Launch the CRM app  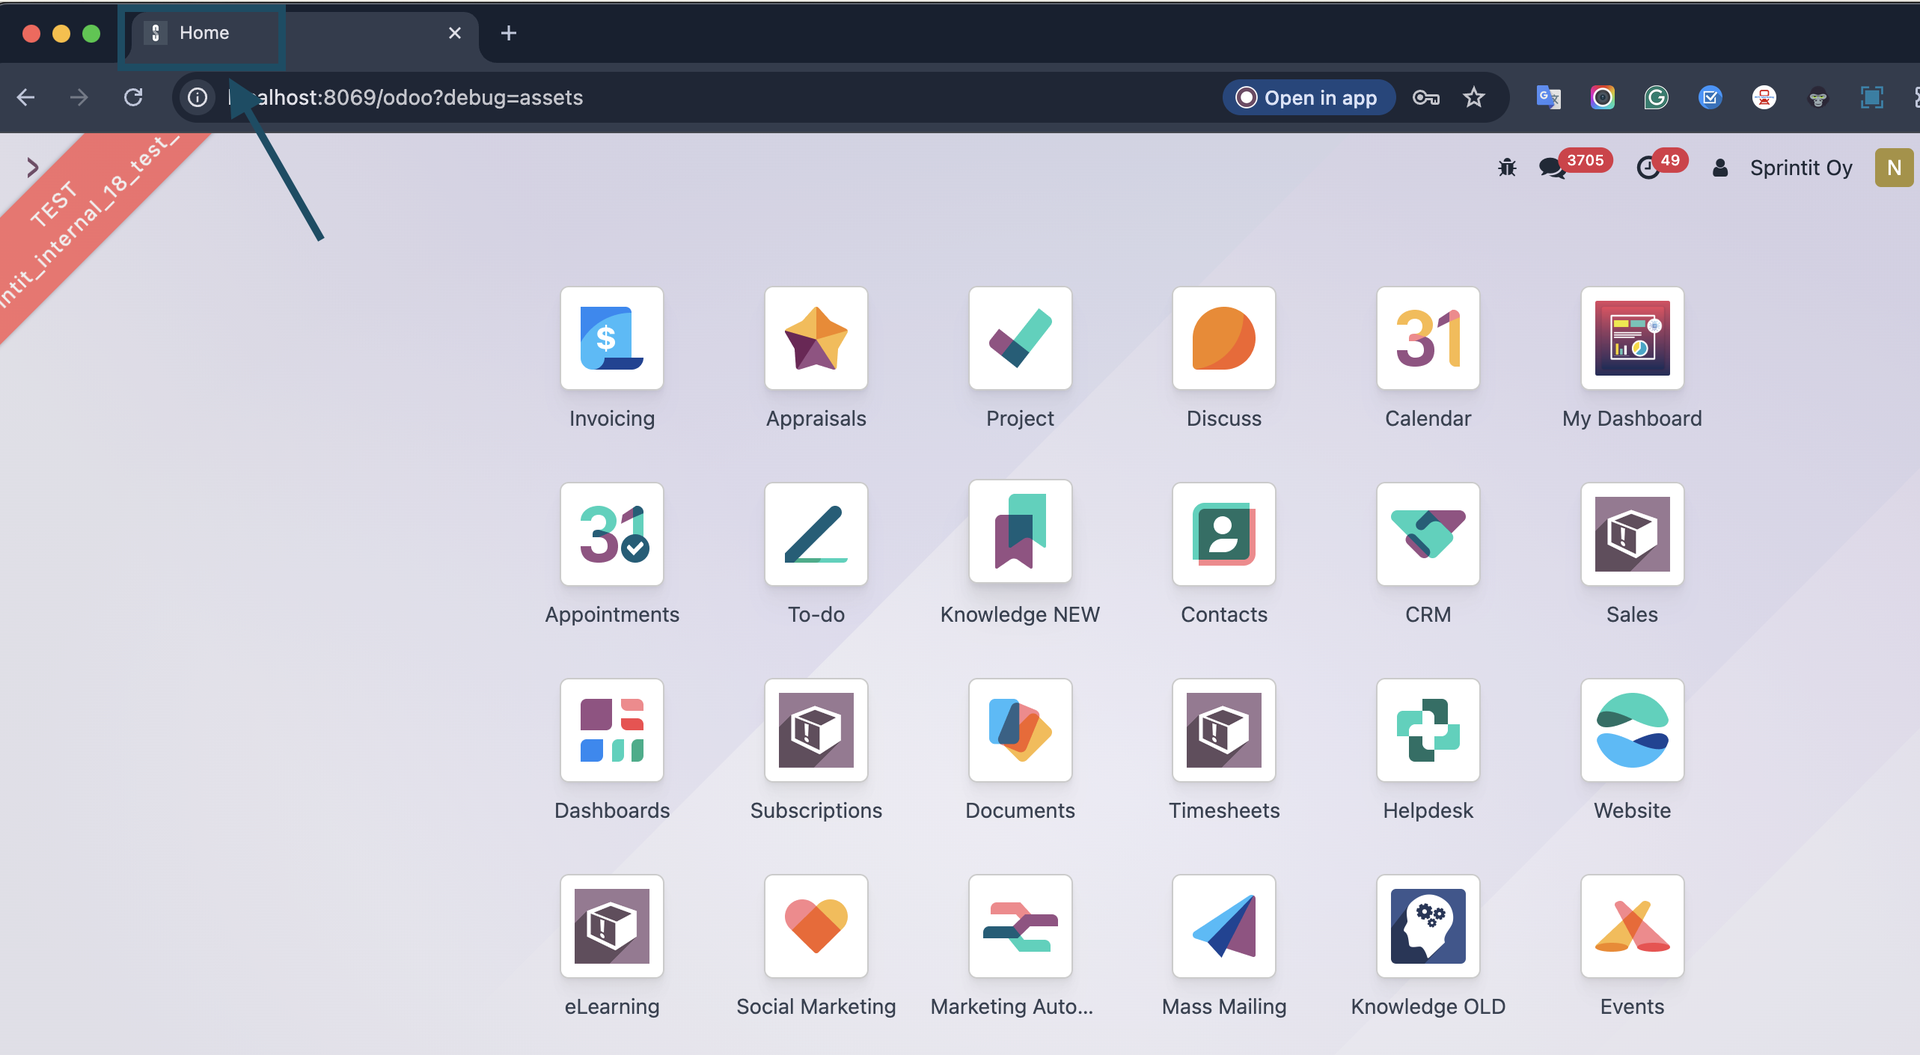tap(1428, 534)
